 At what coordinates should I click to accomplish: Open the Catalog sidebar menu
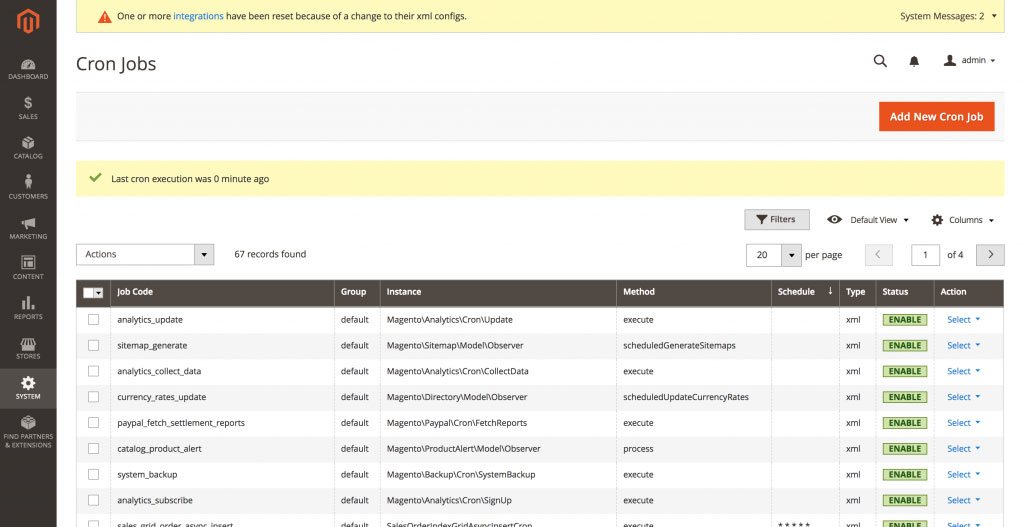pyautogui.click(x=28, y=148)
